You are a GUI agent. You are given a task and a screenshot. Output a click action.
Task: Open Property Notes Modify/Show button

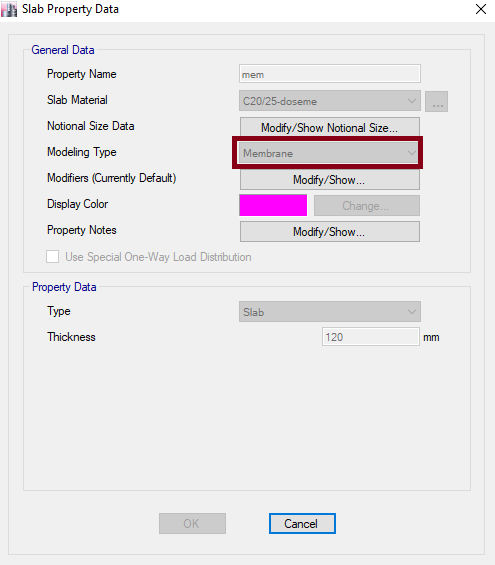(330, 231)
